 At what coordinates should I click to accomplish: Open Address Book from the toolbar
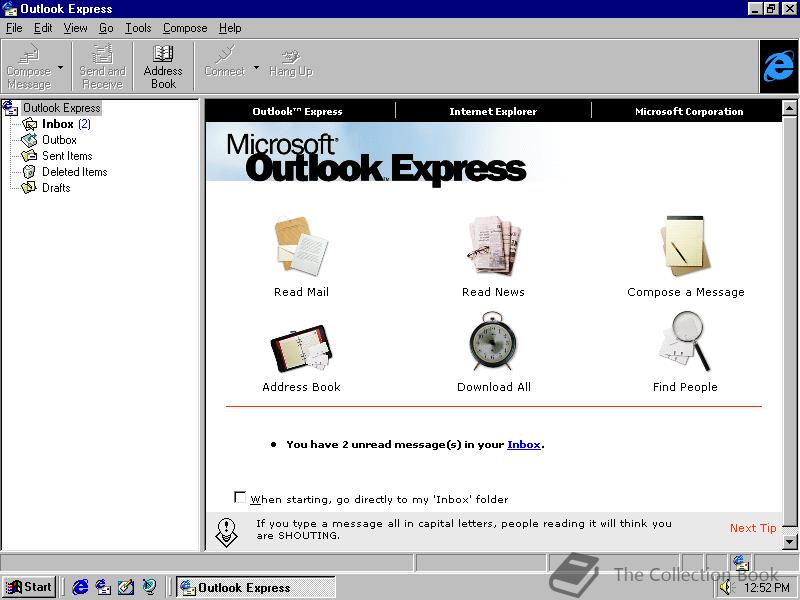click(x=163, y=66)
